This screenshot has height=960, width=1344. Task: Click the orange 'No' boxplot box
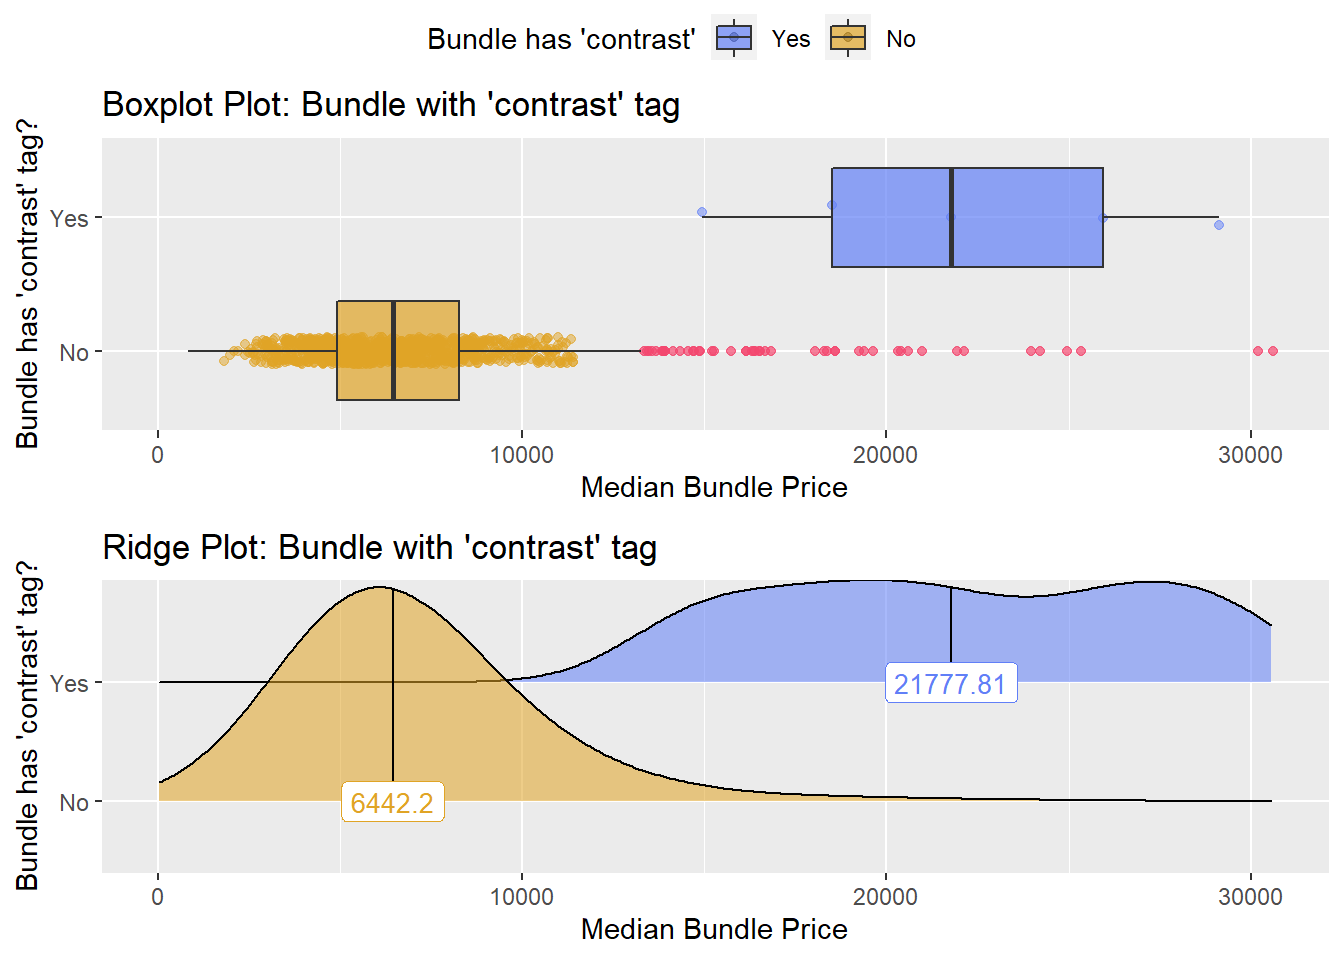(398, 350)
